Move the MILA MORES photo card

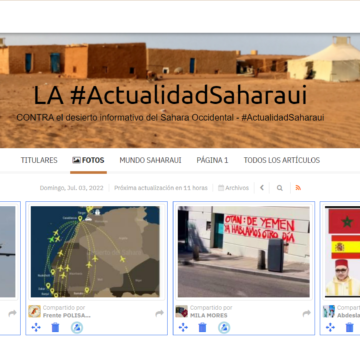pyautogui.click(x=183, y=328)
